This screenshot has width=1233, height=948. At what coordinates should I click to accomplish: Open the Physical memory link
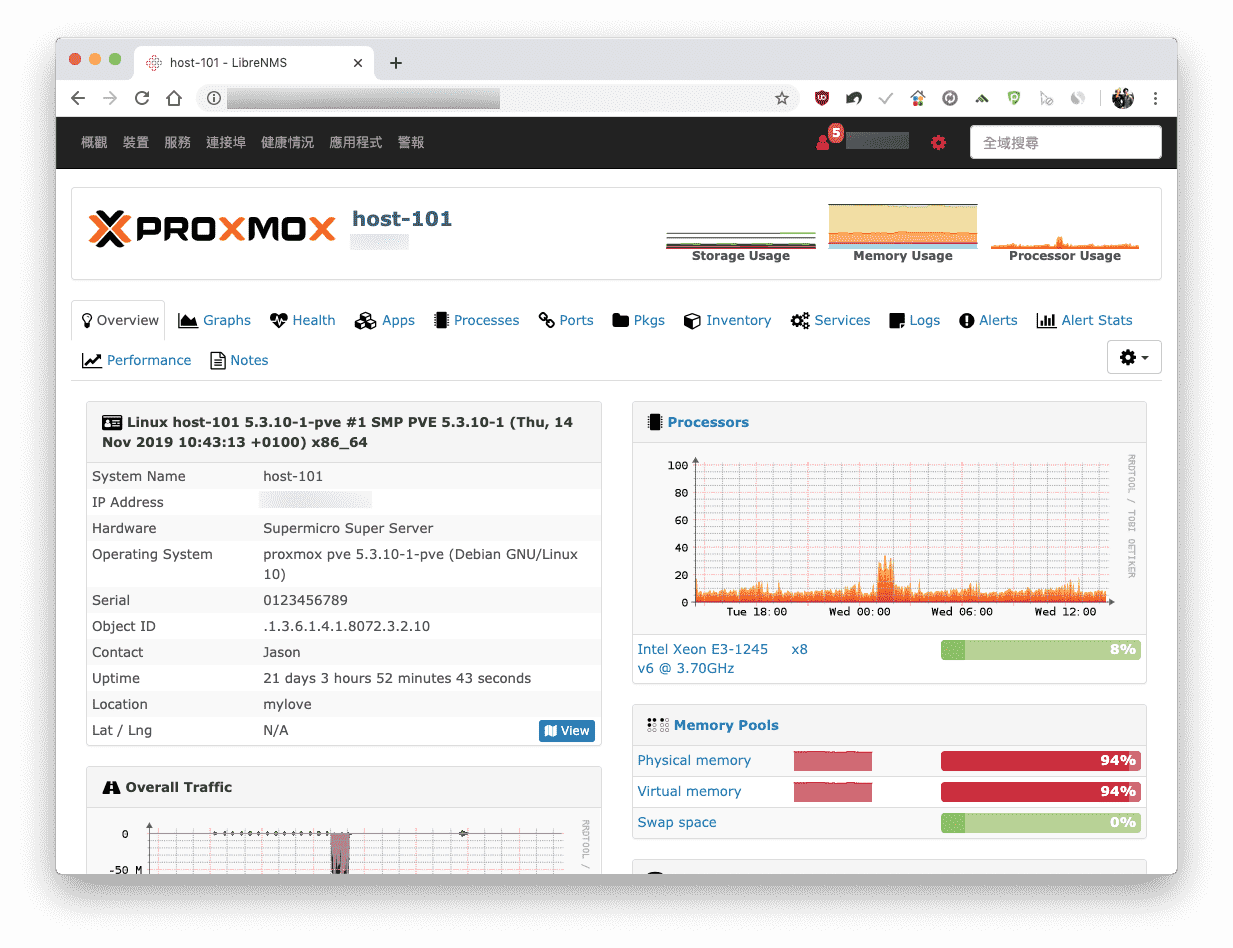[694, 760]
